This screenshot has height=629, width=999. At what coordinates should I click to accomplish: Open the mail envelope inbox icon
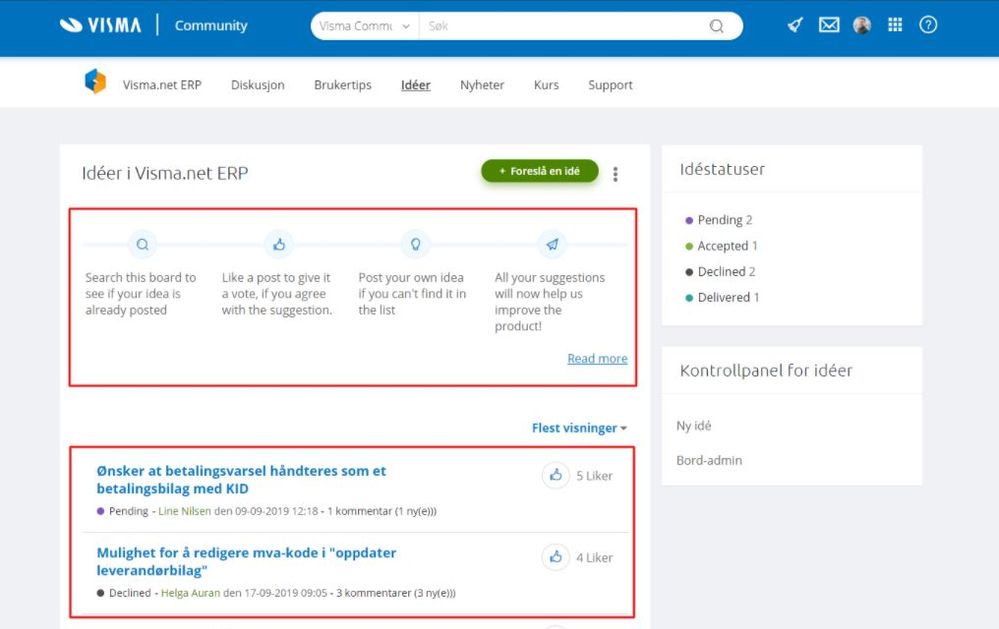click(x=829, y=26)
